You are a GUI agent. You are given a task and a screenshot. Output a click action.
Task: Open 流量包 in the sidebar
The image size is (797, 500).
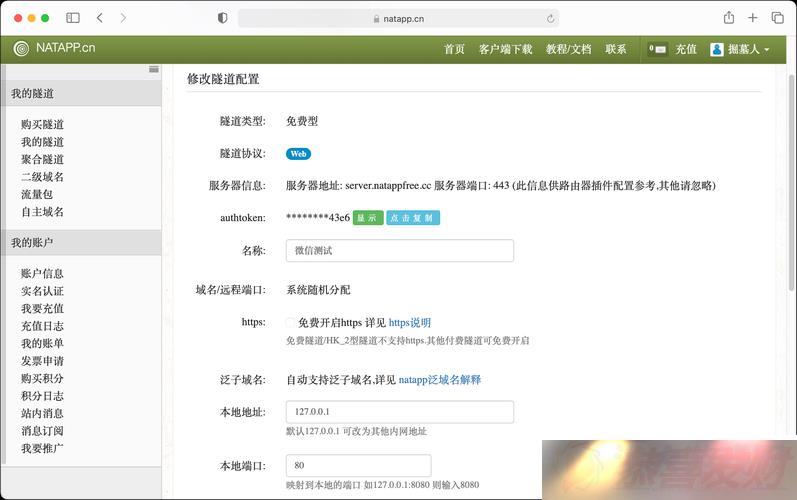tap(37, 194)
